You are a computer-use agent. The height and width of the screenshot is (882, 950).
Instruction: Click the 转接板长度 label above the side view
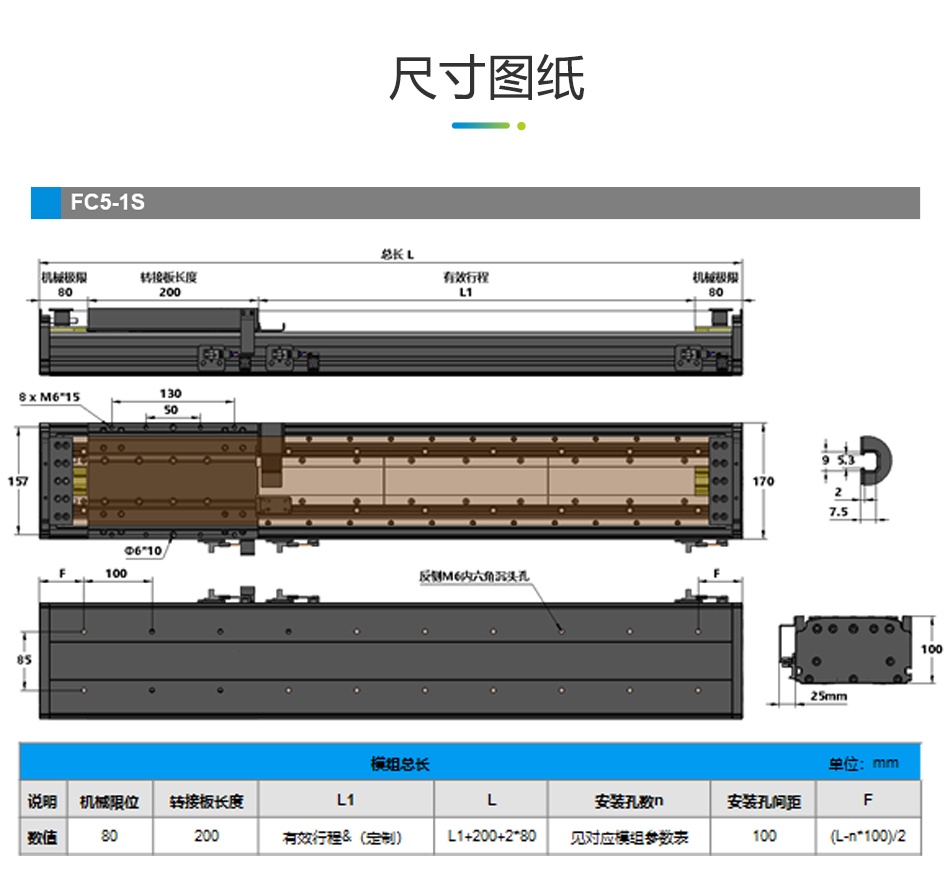click(168, 277)
